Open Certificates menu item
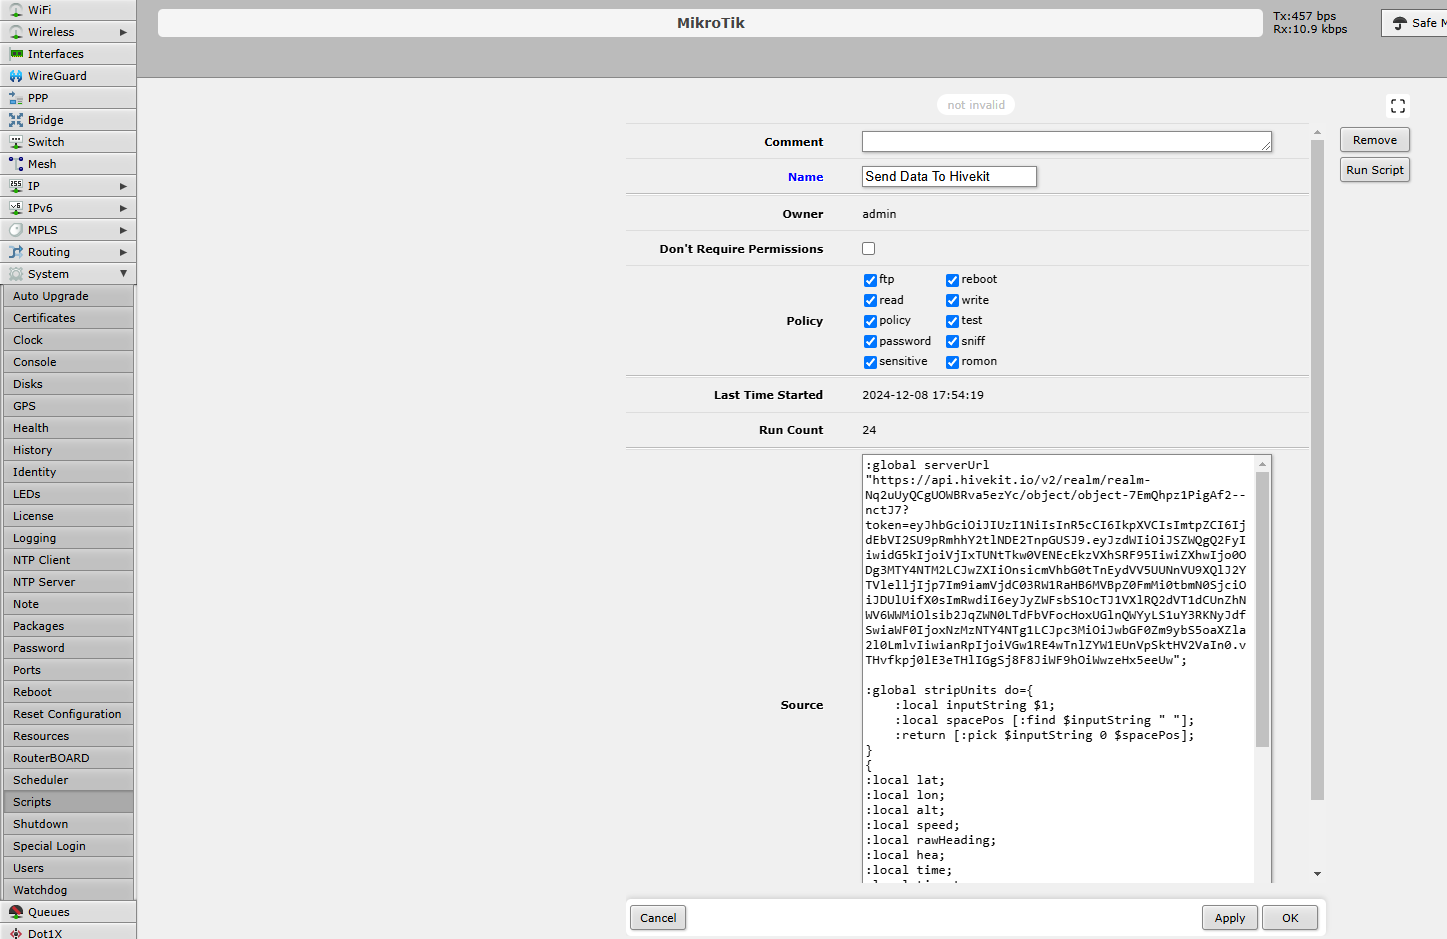Image resolution: width=1447 pixels, height=939 pixels. [x=68, y=318]
